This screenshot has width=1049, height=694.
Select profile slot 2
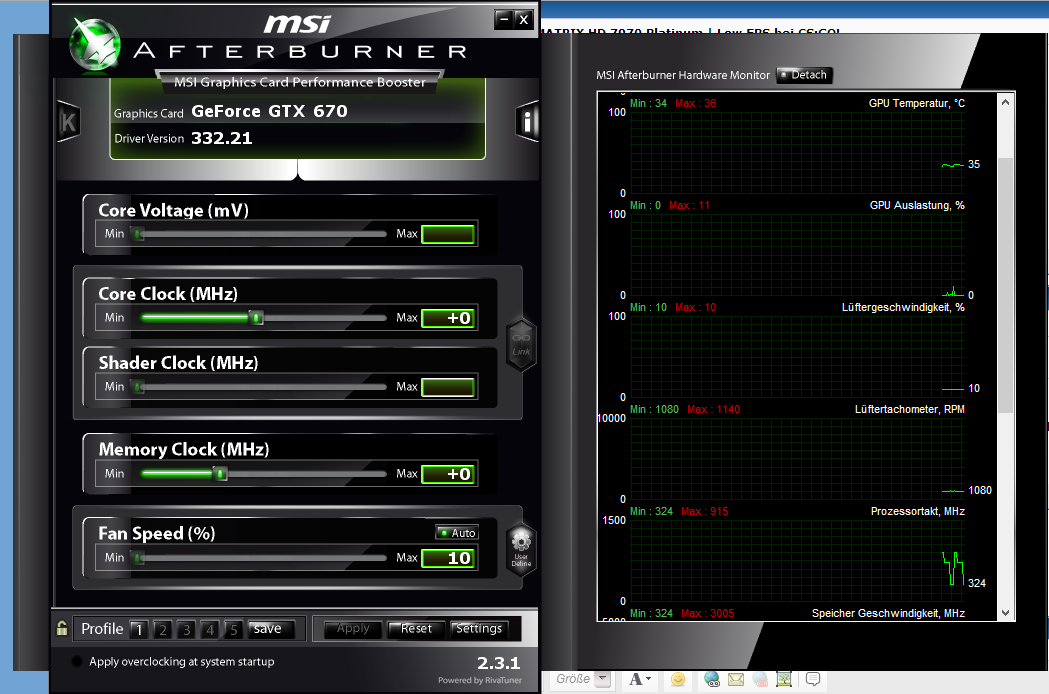coord(163,629)
